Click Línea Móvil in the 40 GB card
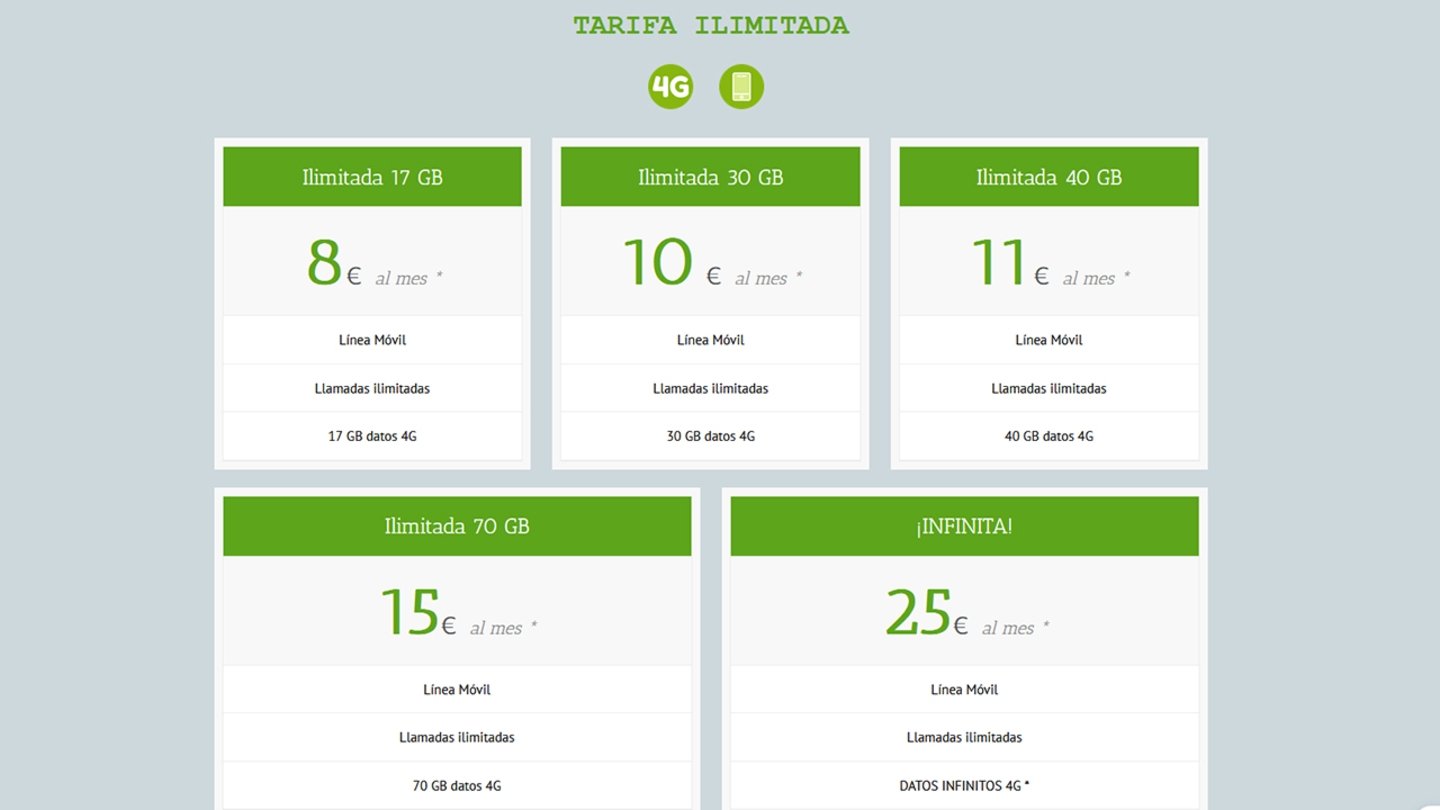The width and height of the screenshot is (1440, 810). point(1049,340)
